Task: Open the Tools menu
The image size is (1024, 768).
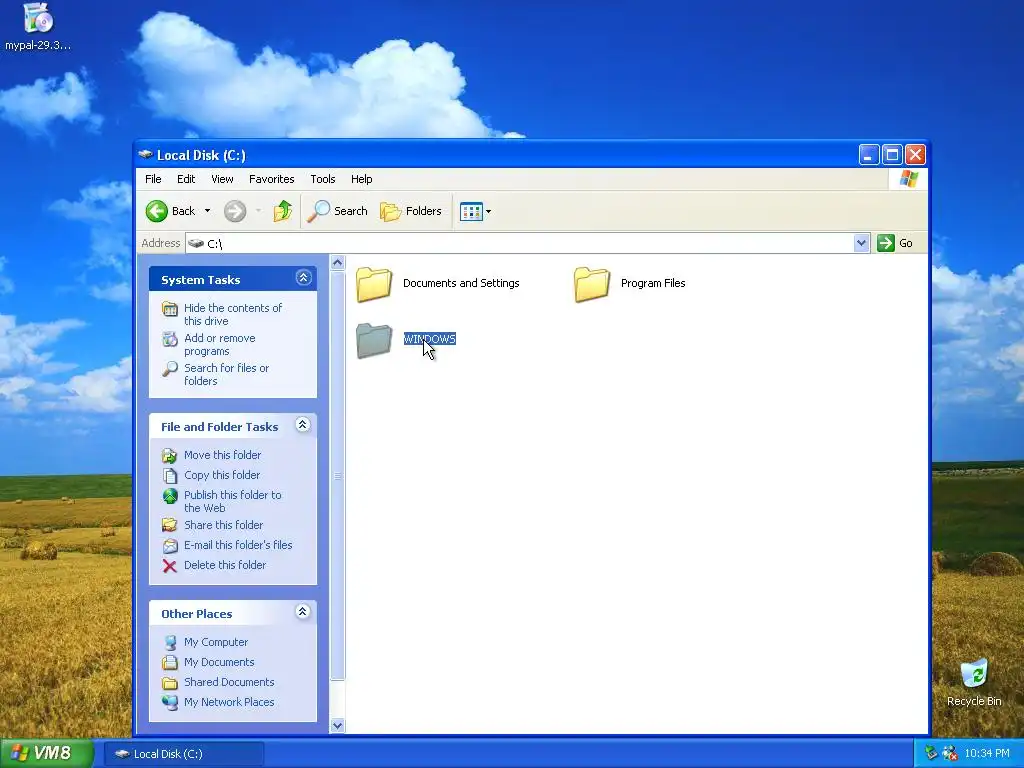Action: click(x=323, y=179)
